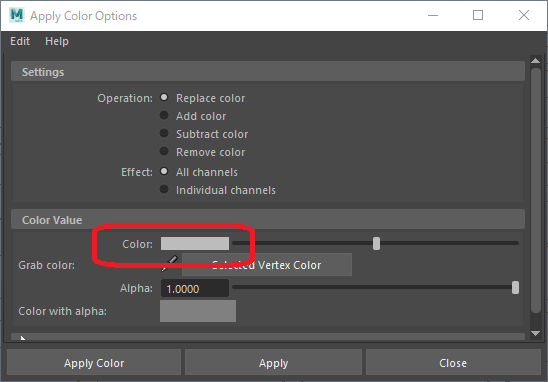Close the window with the X icon
The image size is (548, 382).
click(x=524, y=15)
